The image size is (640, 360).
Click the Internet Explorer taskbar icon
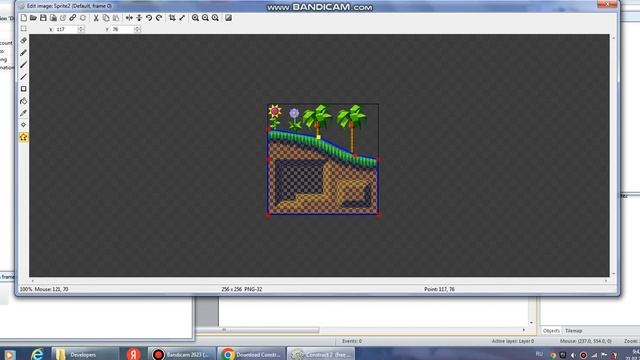click(38, 354)
